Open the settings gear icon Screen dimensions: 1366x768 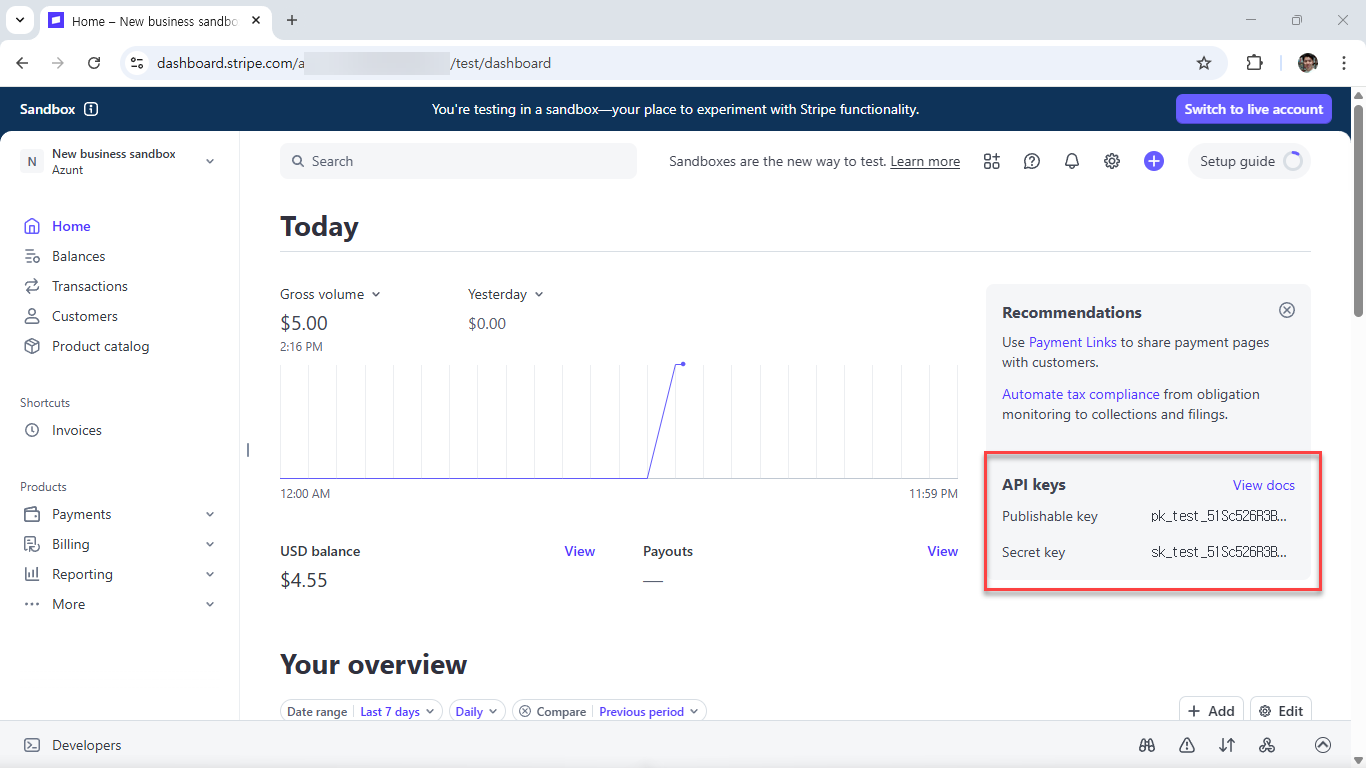click(x=1112, y=161)
